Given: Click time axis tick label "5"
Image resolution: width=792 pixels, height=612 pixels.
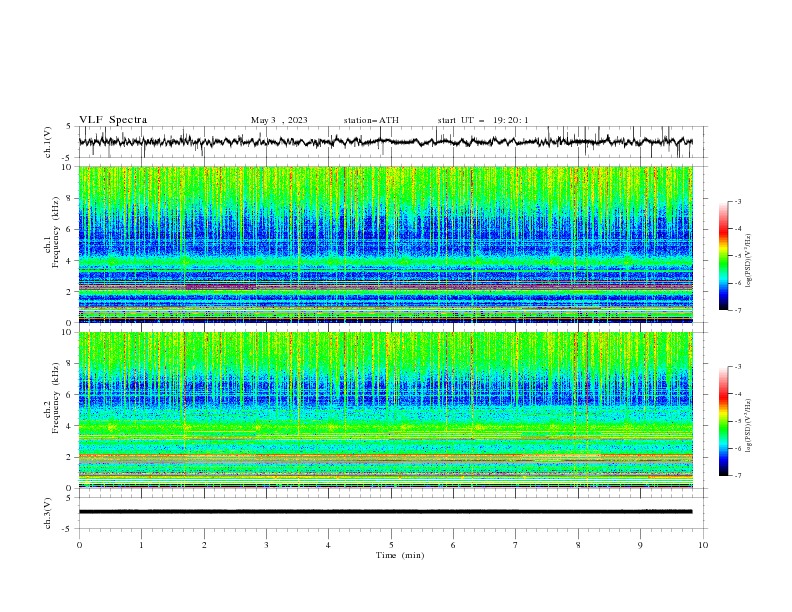Looking at the screenshot, I should [x=391, y=545].
